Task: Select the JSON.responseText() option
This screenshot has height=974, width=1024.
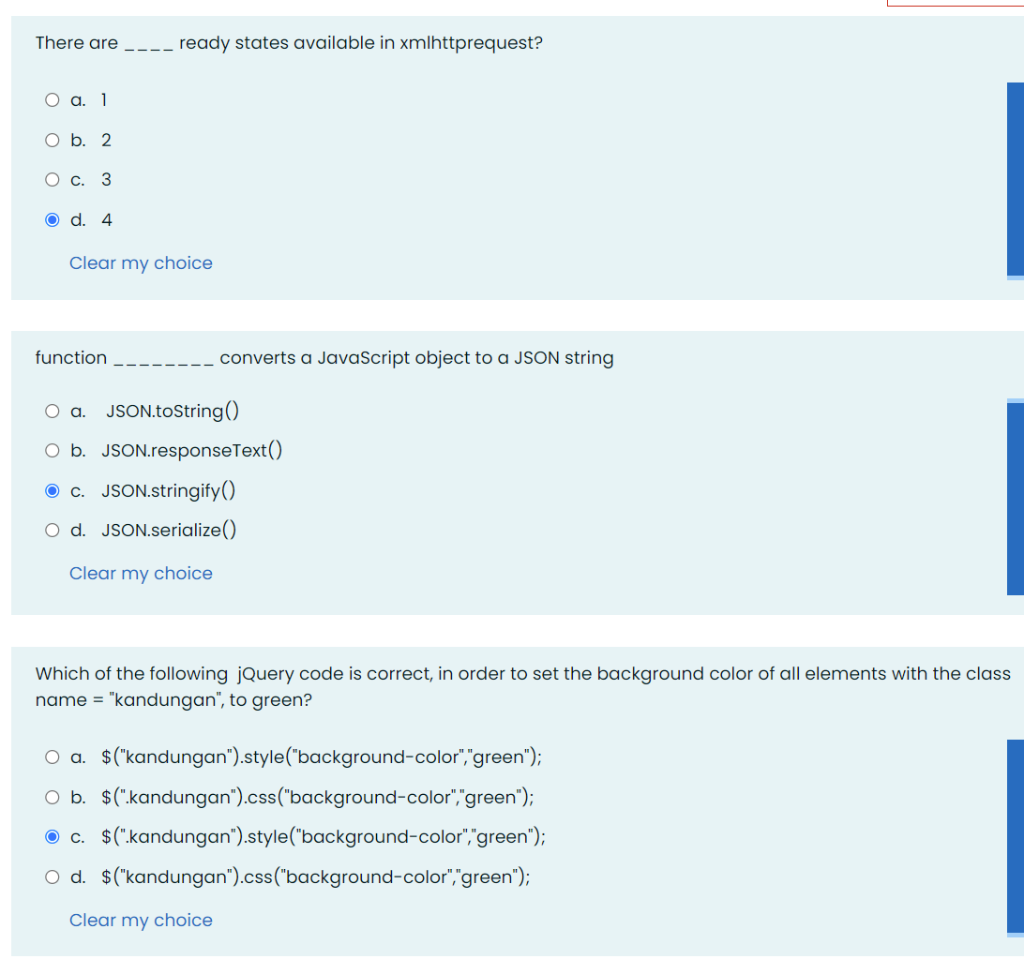Action: click(51, 450)
